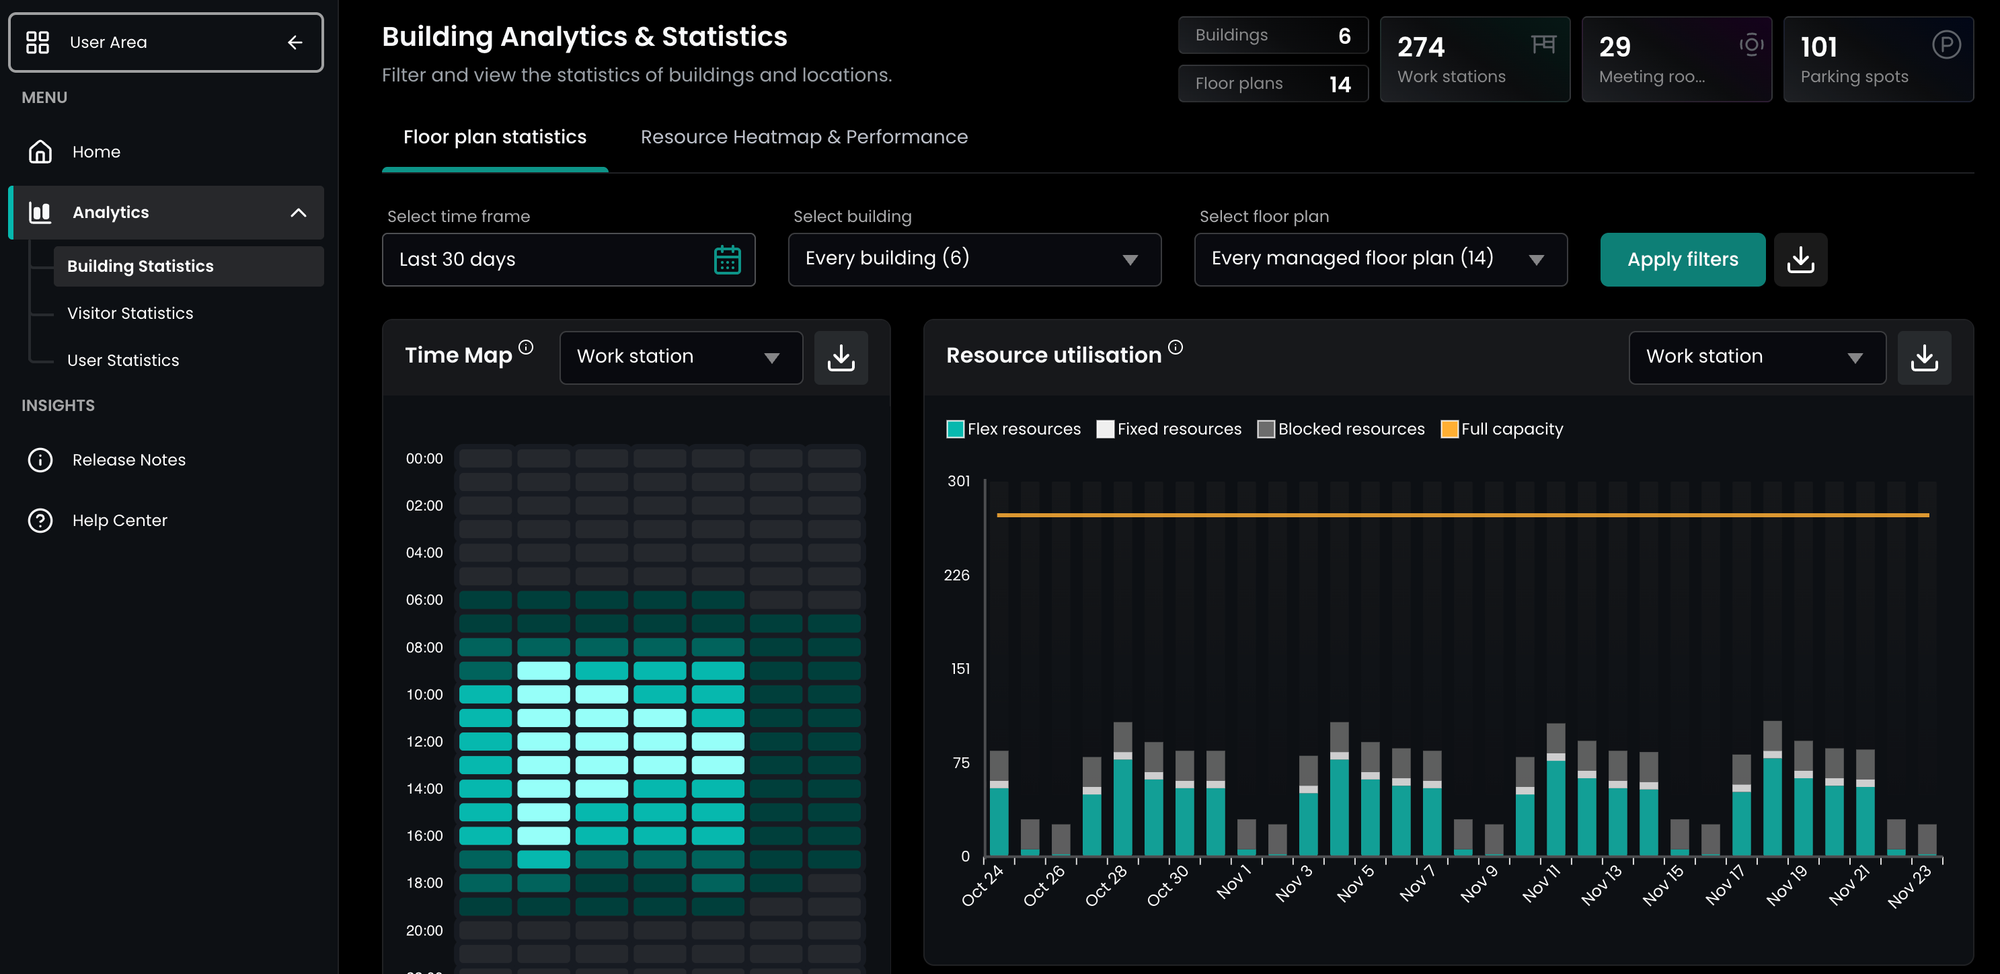Click the back arrow in User Area
The image size is (2000, 974).
click(x=295, y=42)
